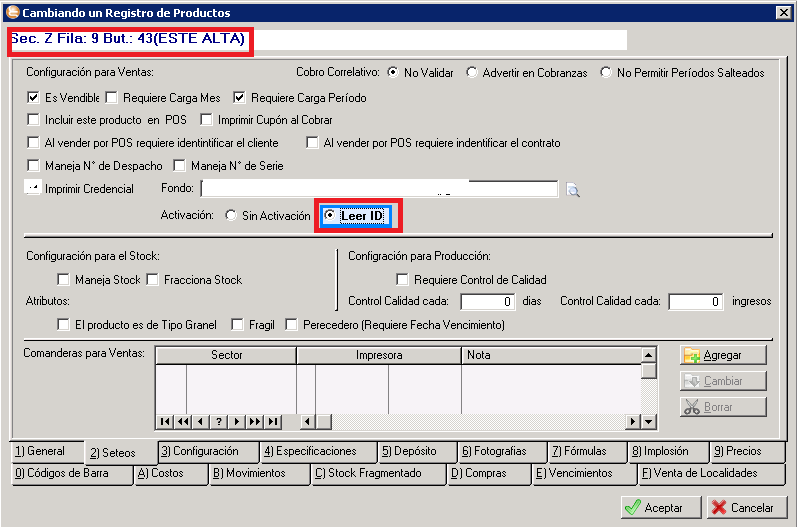The width and height of the screenshot is (797, 527).
Task: Click the help question mark navigation button
Action: pos(219,421)
